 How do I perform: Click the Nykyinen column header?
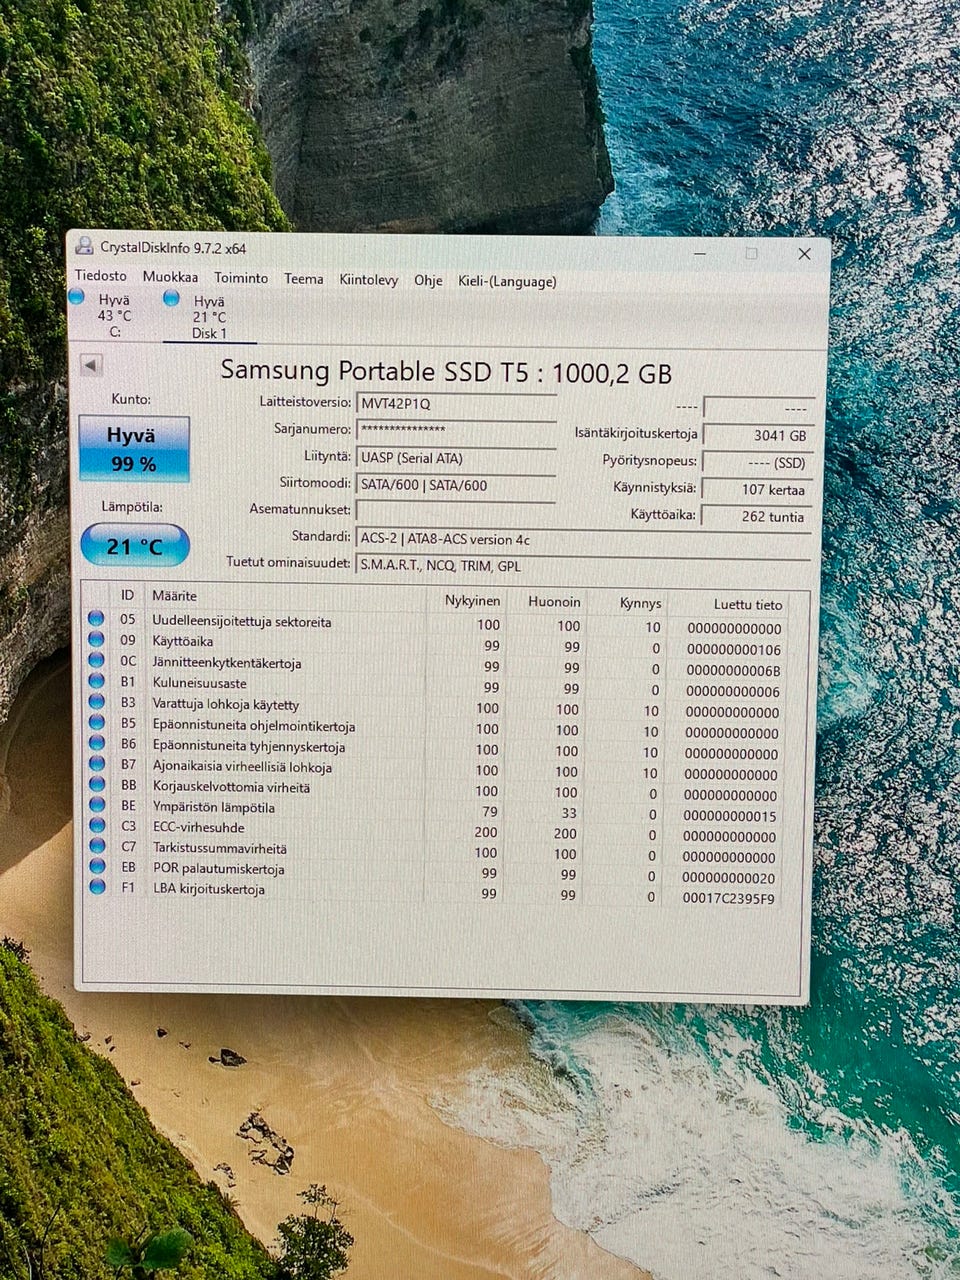pos(473,600)
